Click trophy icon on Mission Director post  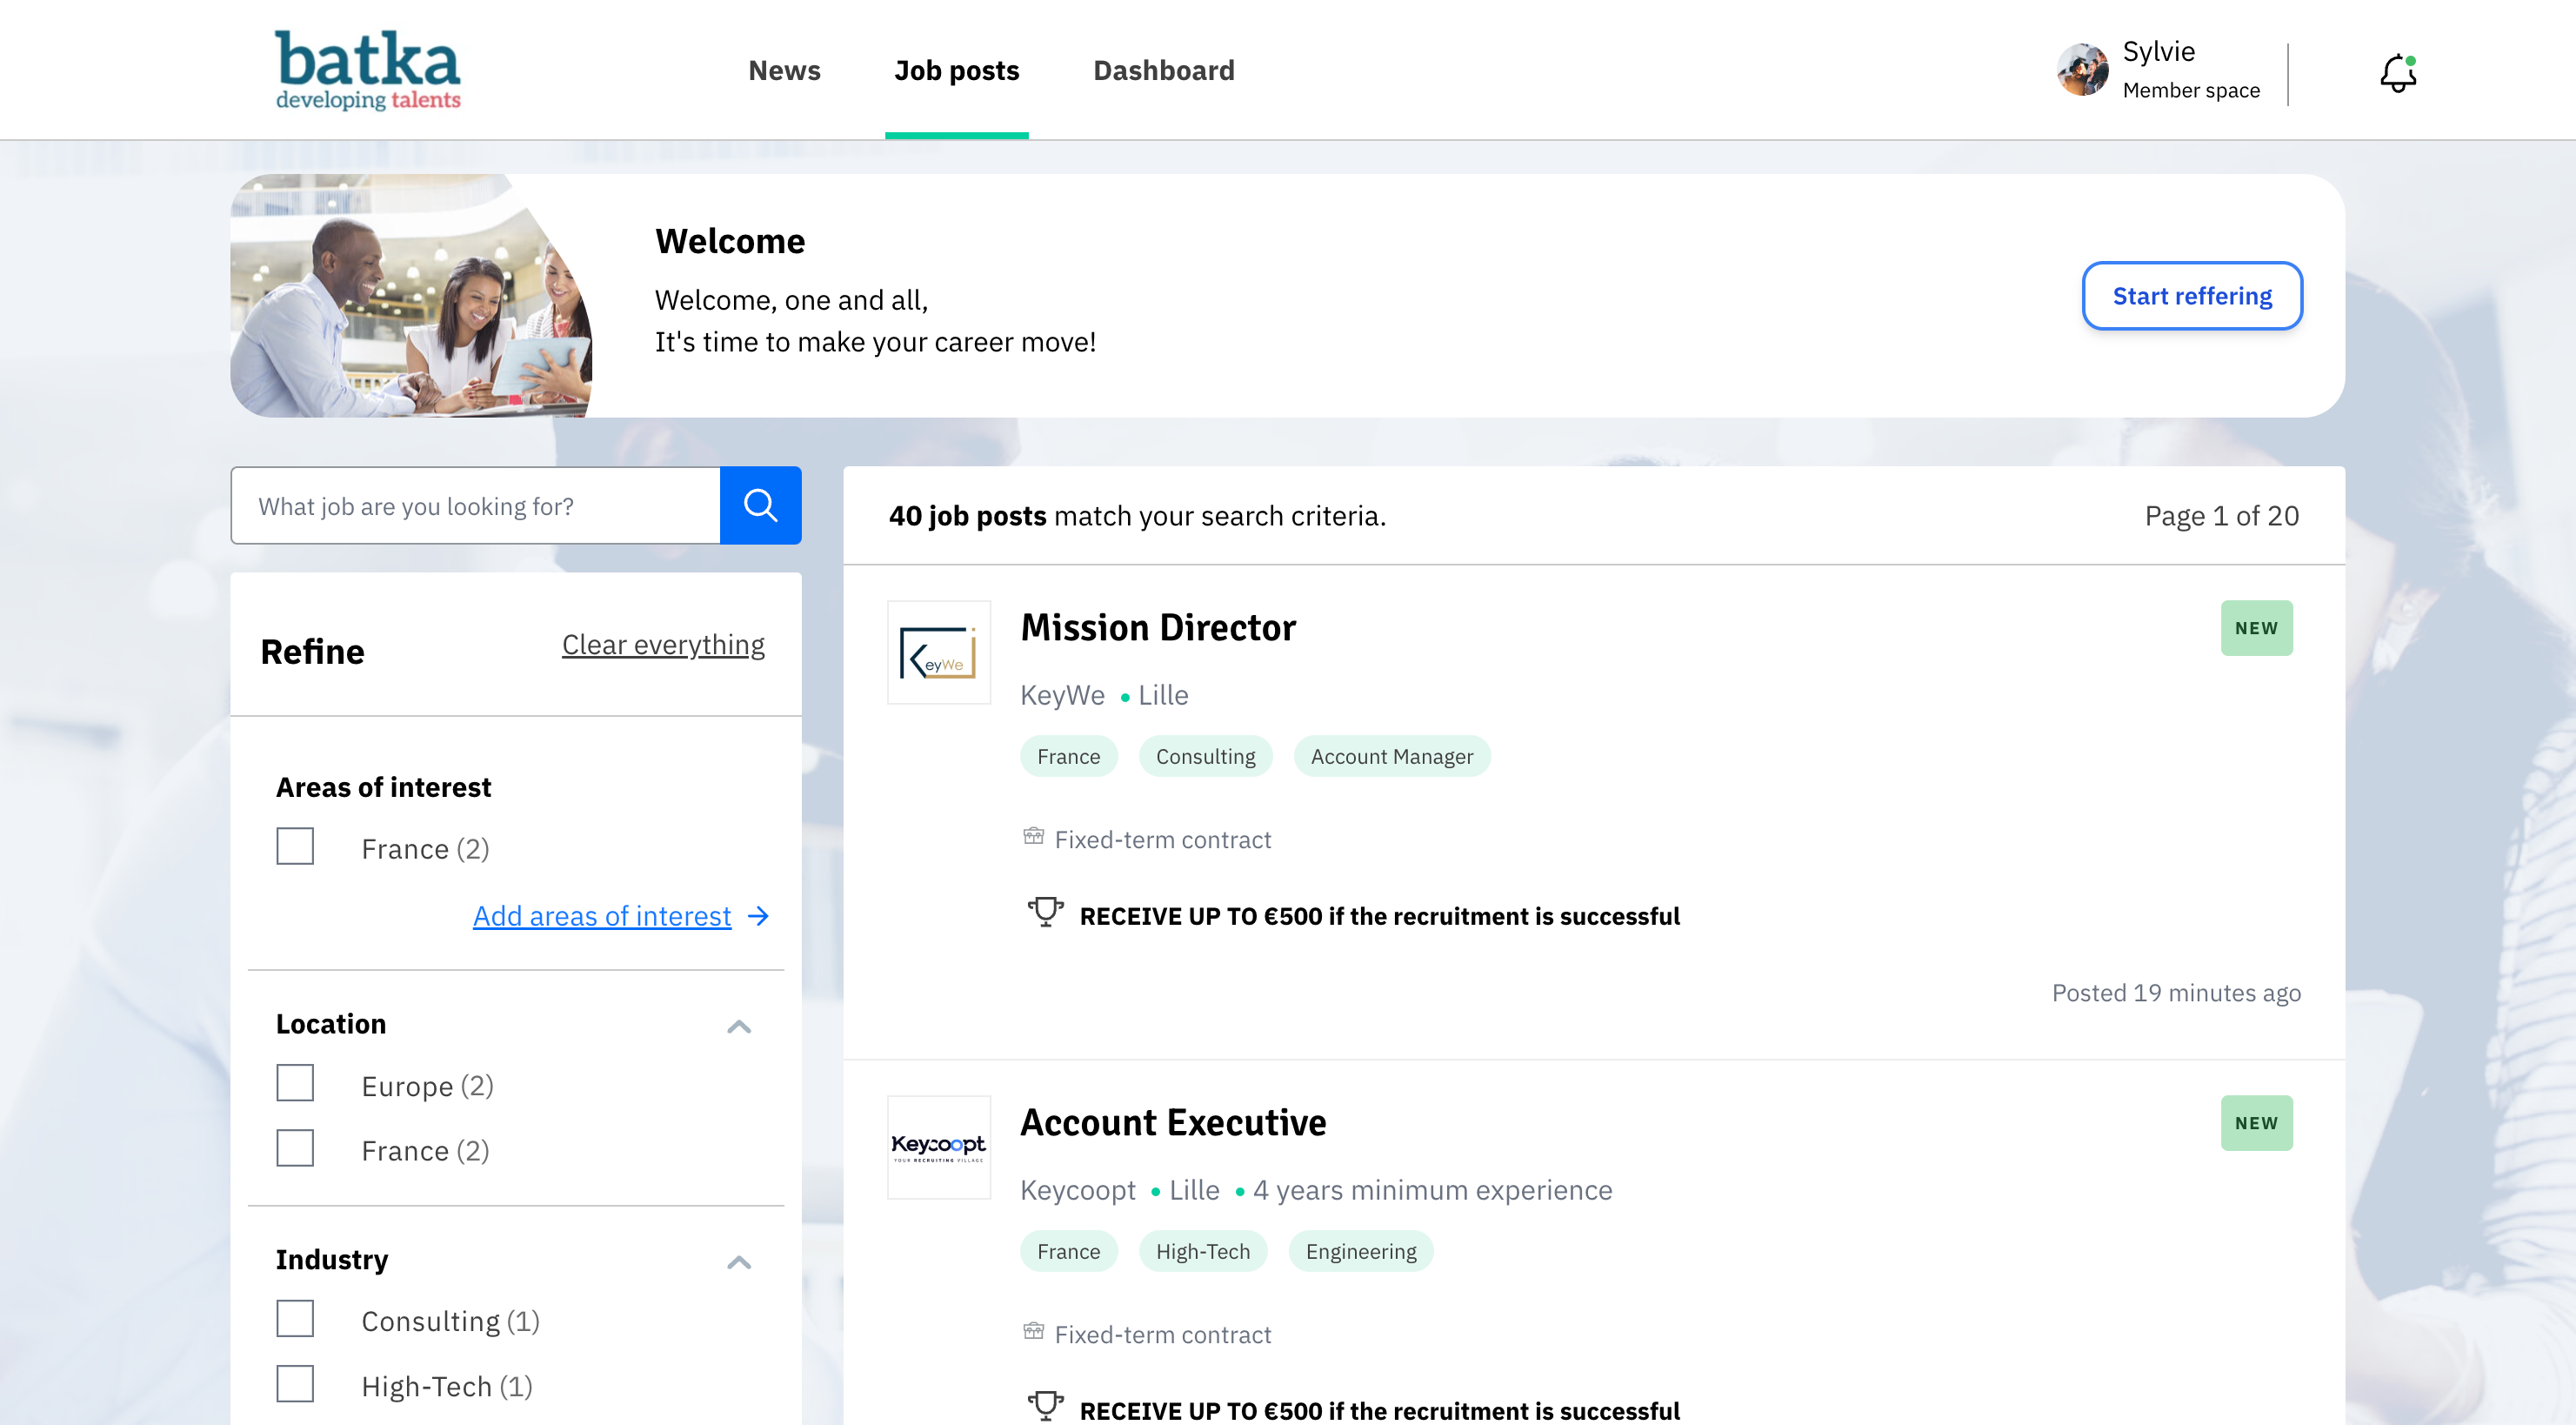1045,912
